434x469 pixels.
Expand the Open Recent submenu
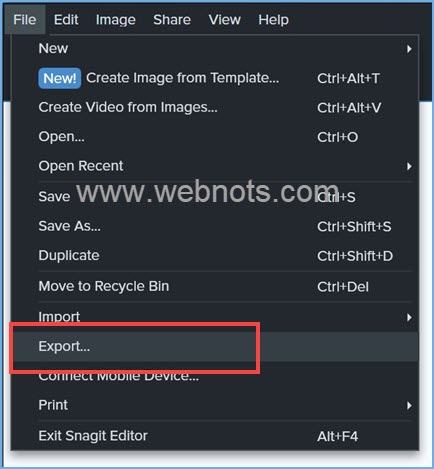coord(215,166)
